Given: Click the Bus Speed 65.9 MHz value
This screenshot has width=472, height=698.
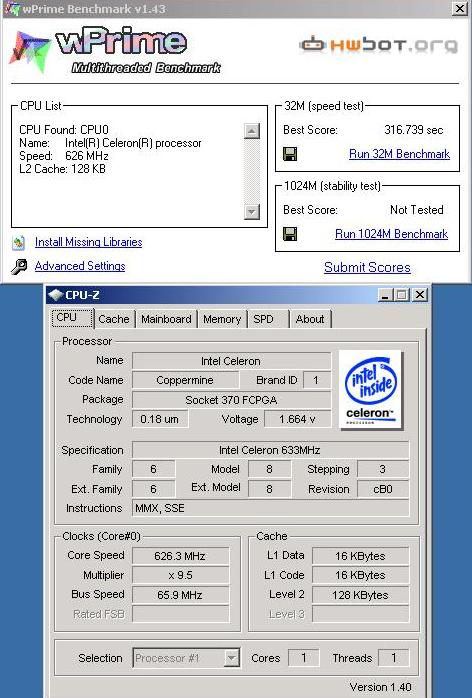Looking at the screenshot, I should [x=180, y=595].
